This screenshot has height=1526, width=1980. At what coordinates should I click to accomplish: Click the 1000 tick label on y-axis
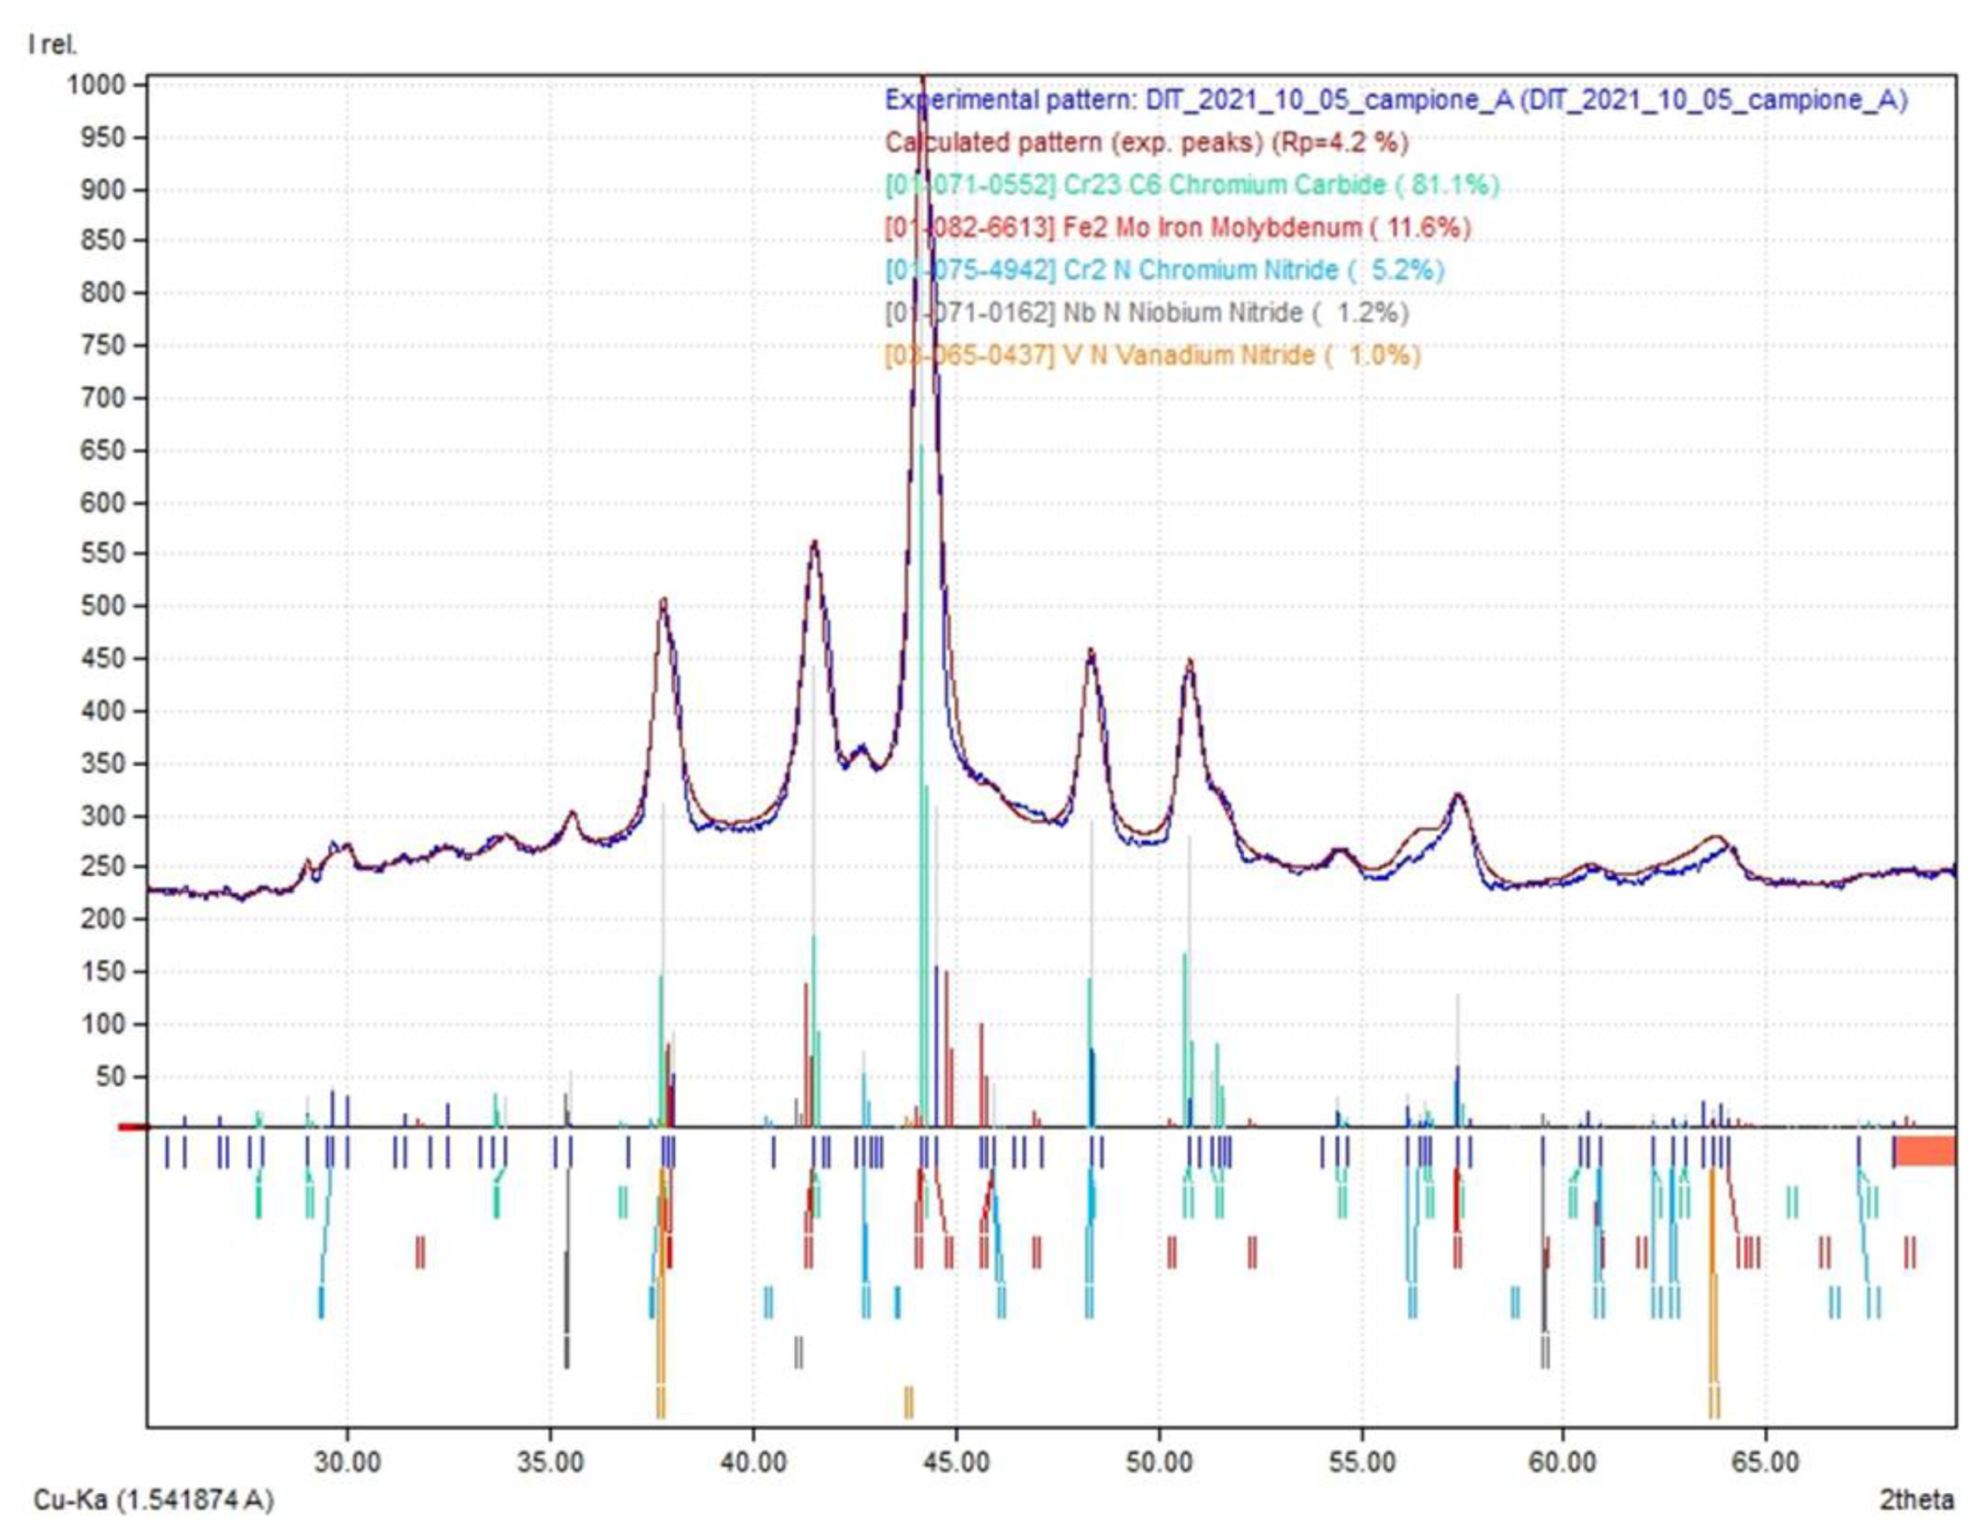96,85
